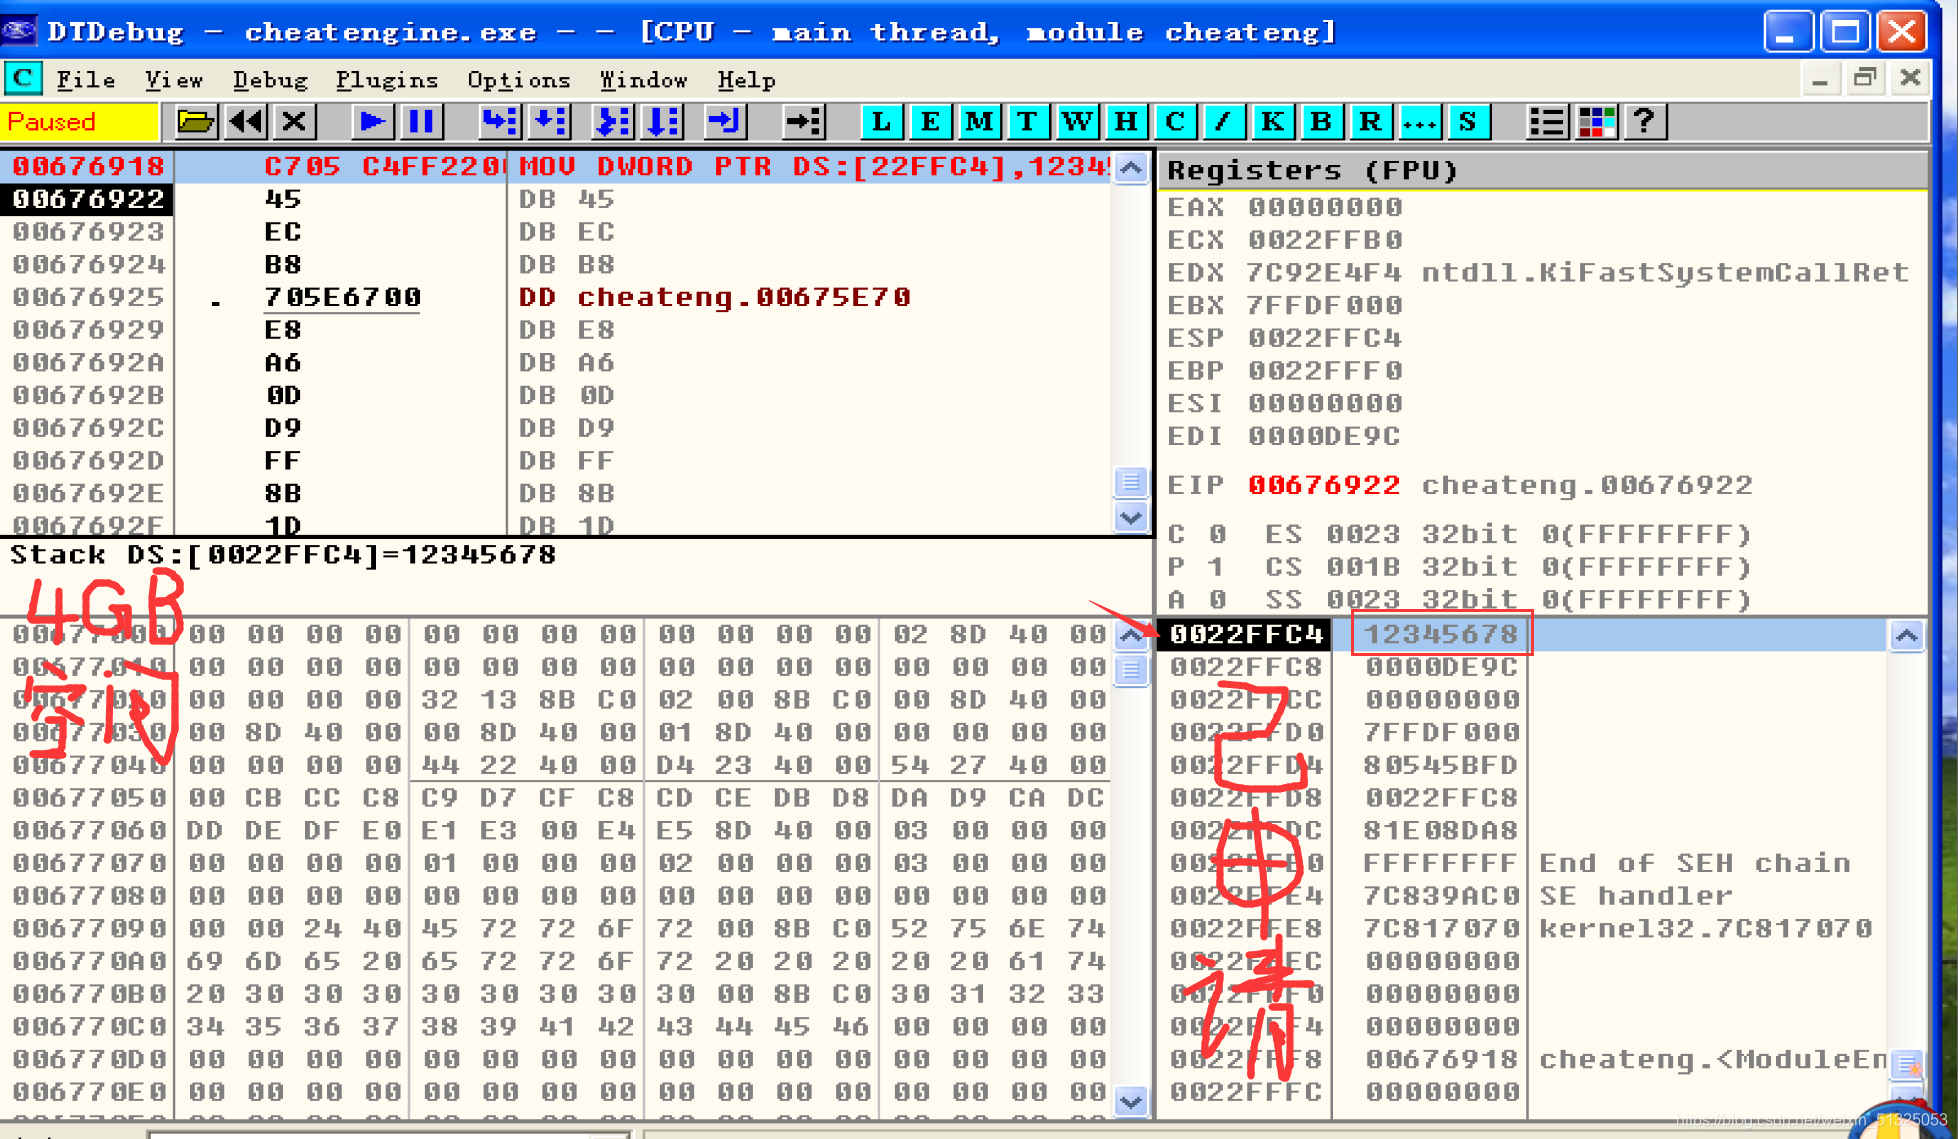Show Windows with W button

click(x=1077, y=122)
